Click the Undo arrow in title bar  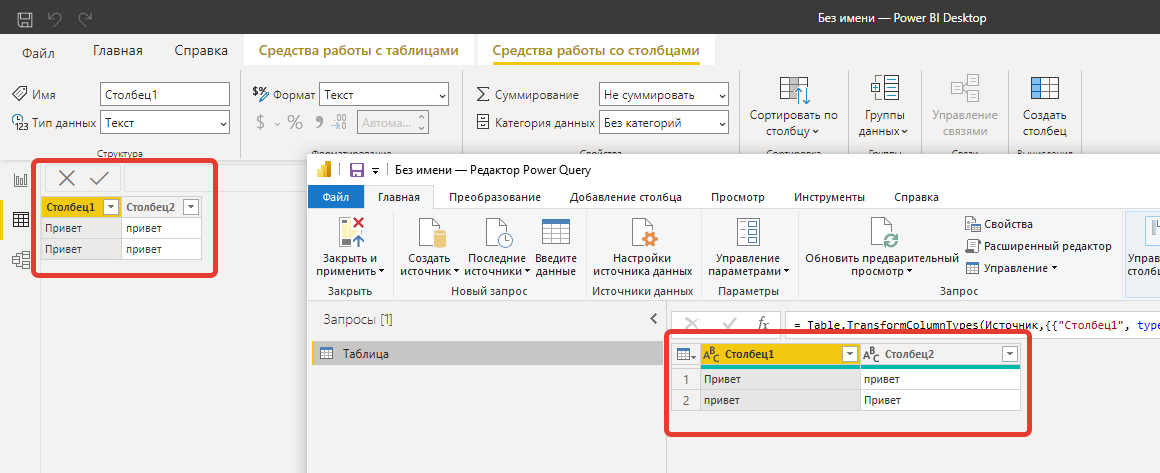(x=55, y=18)
